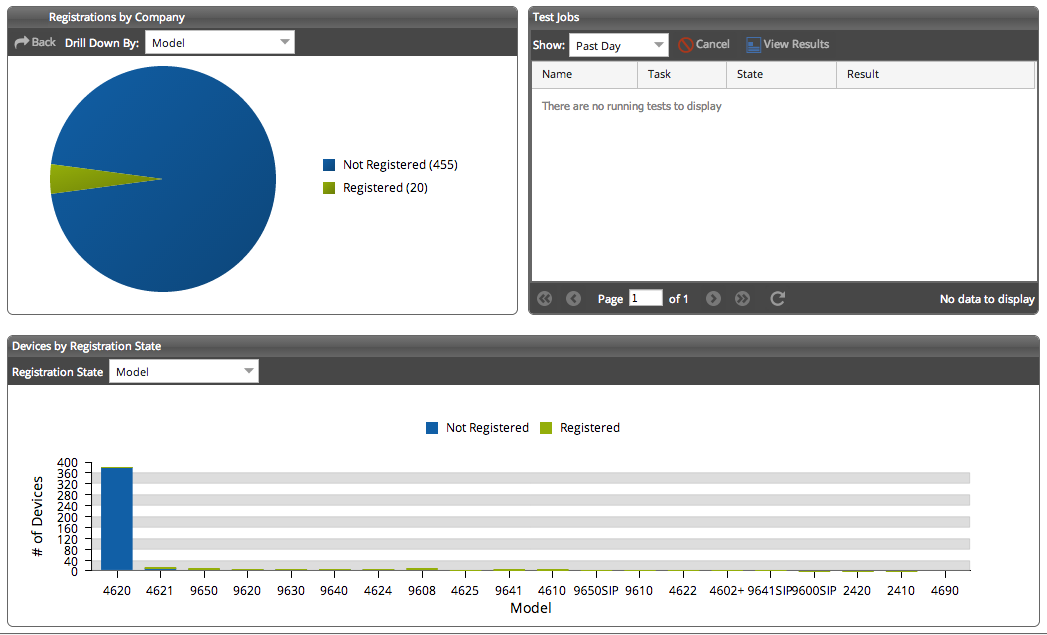This screenshot has width=1047, height=635.
Task: Sort by the State column header
Action: [x=750, y=74]
